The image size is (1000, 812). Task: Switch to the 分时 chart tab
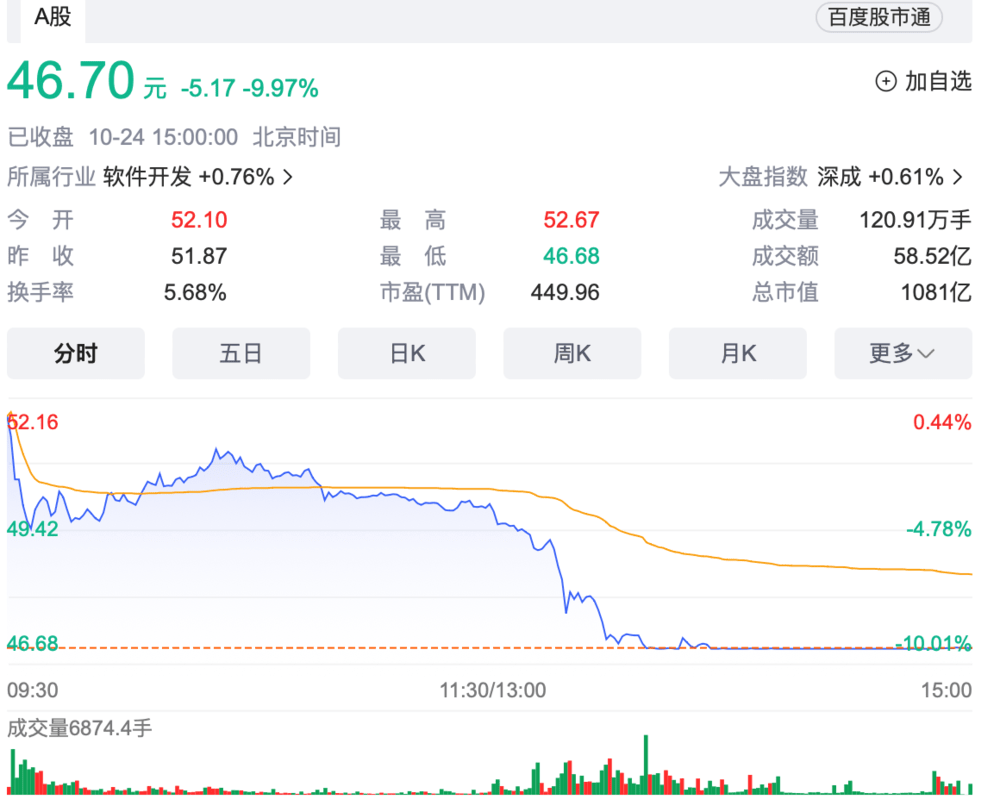click(76, 353)
